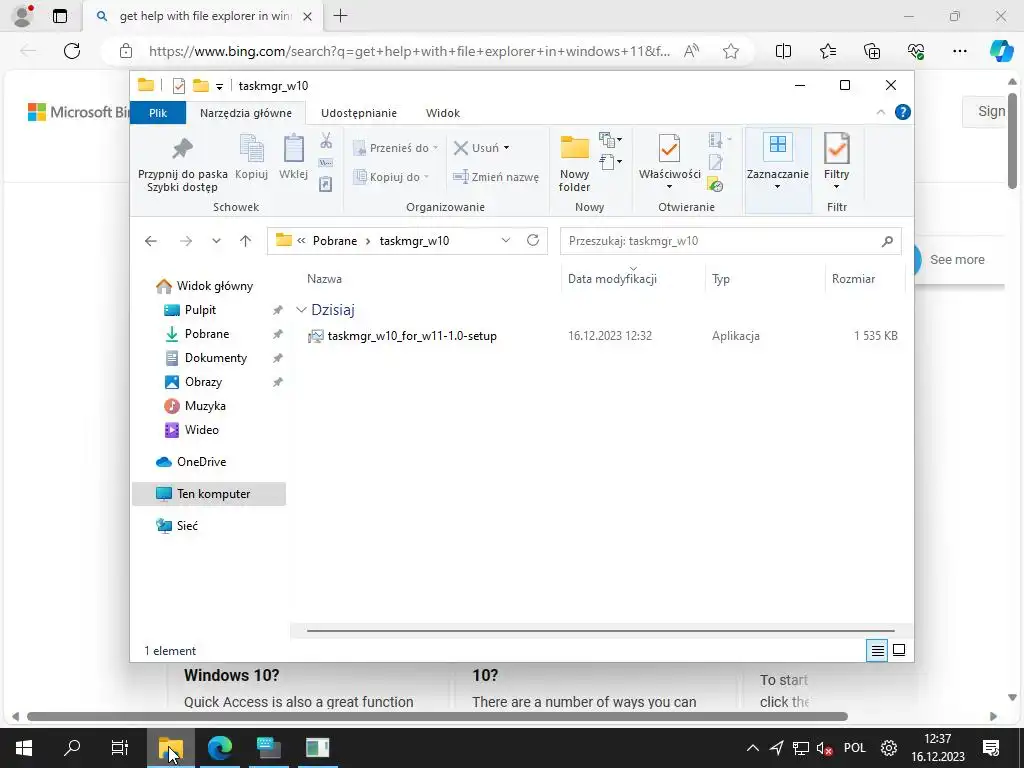Click quick access new folder icon
The width and height of the screenshot is (1024, 768).
click(200, 86)
